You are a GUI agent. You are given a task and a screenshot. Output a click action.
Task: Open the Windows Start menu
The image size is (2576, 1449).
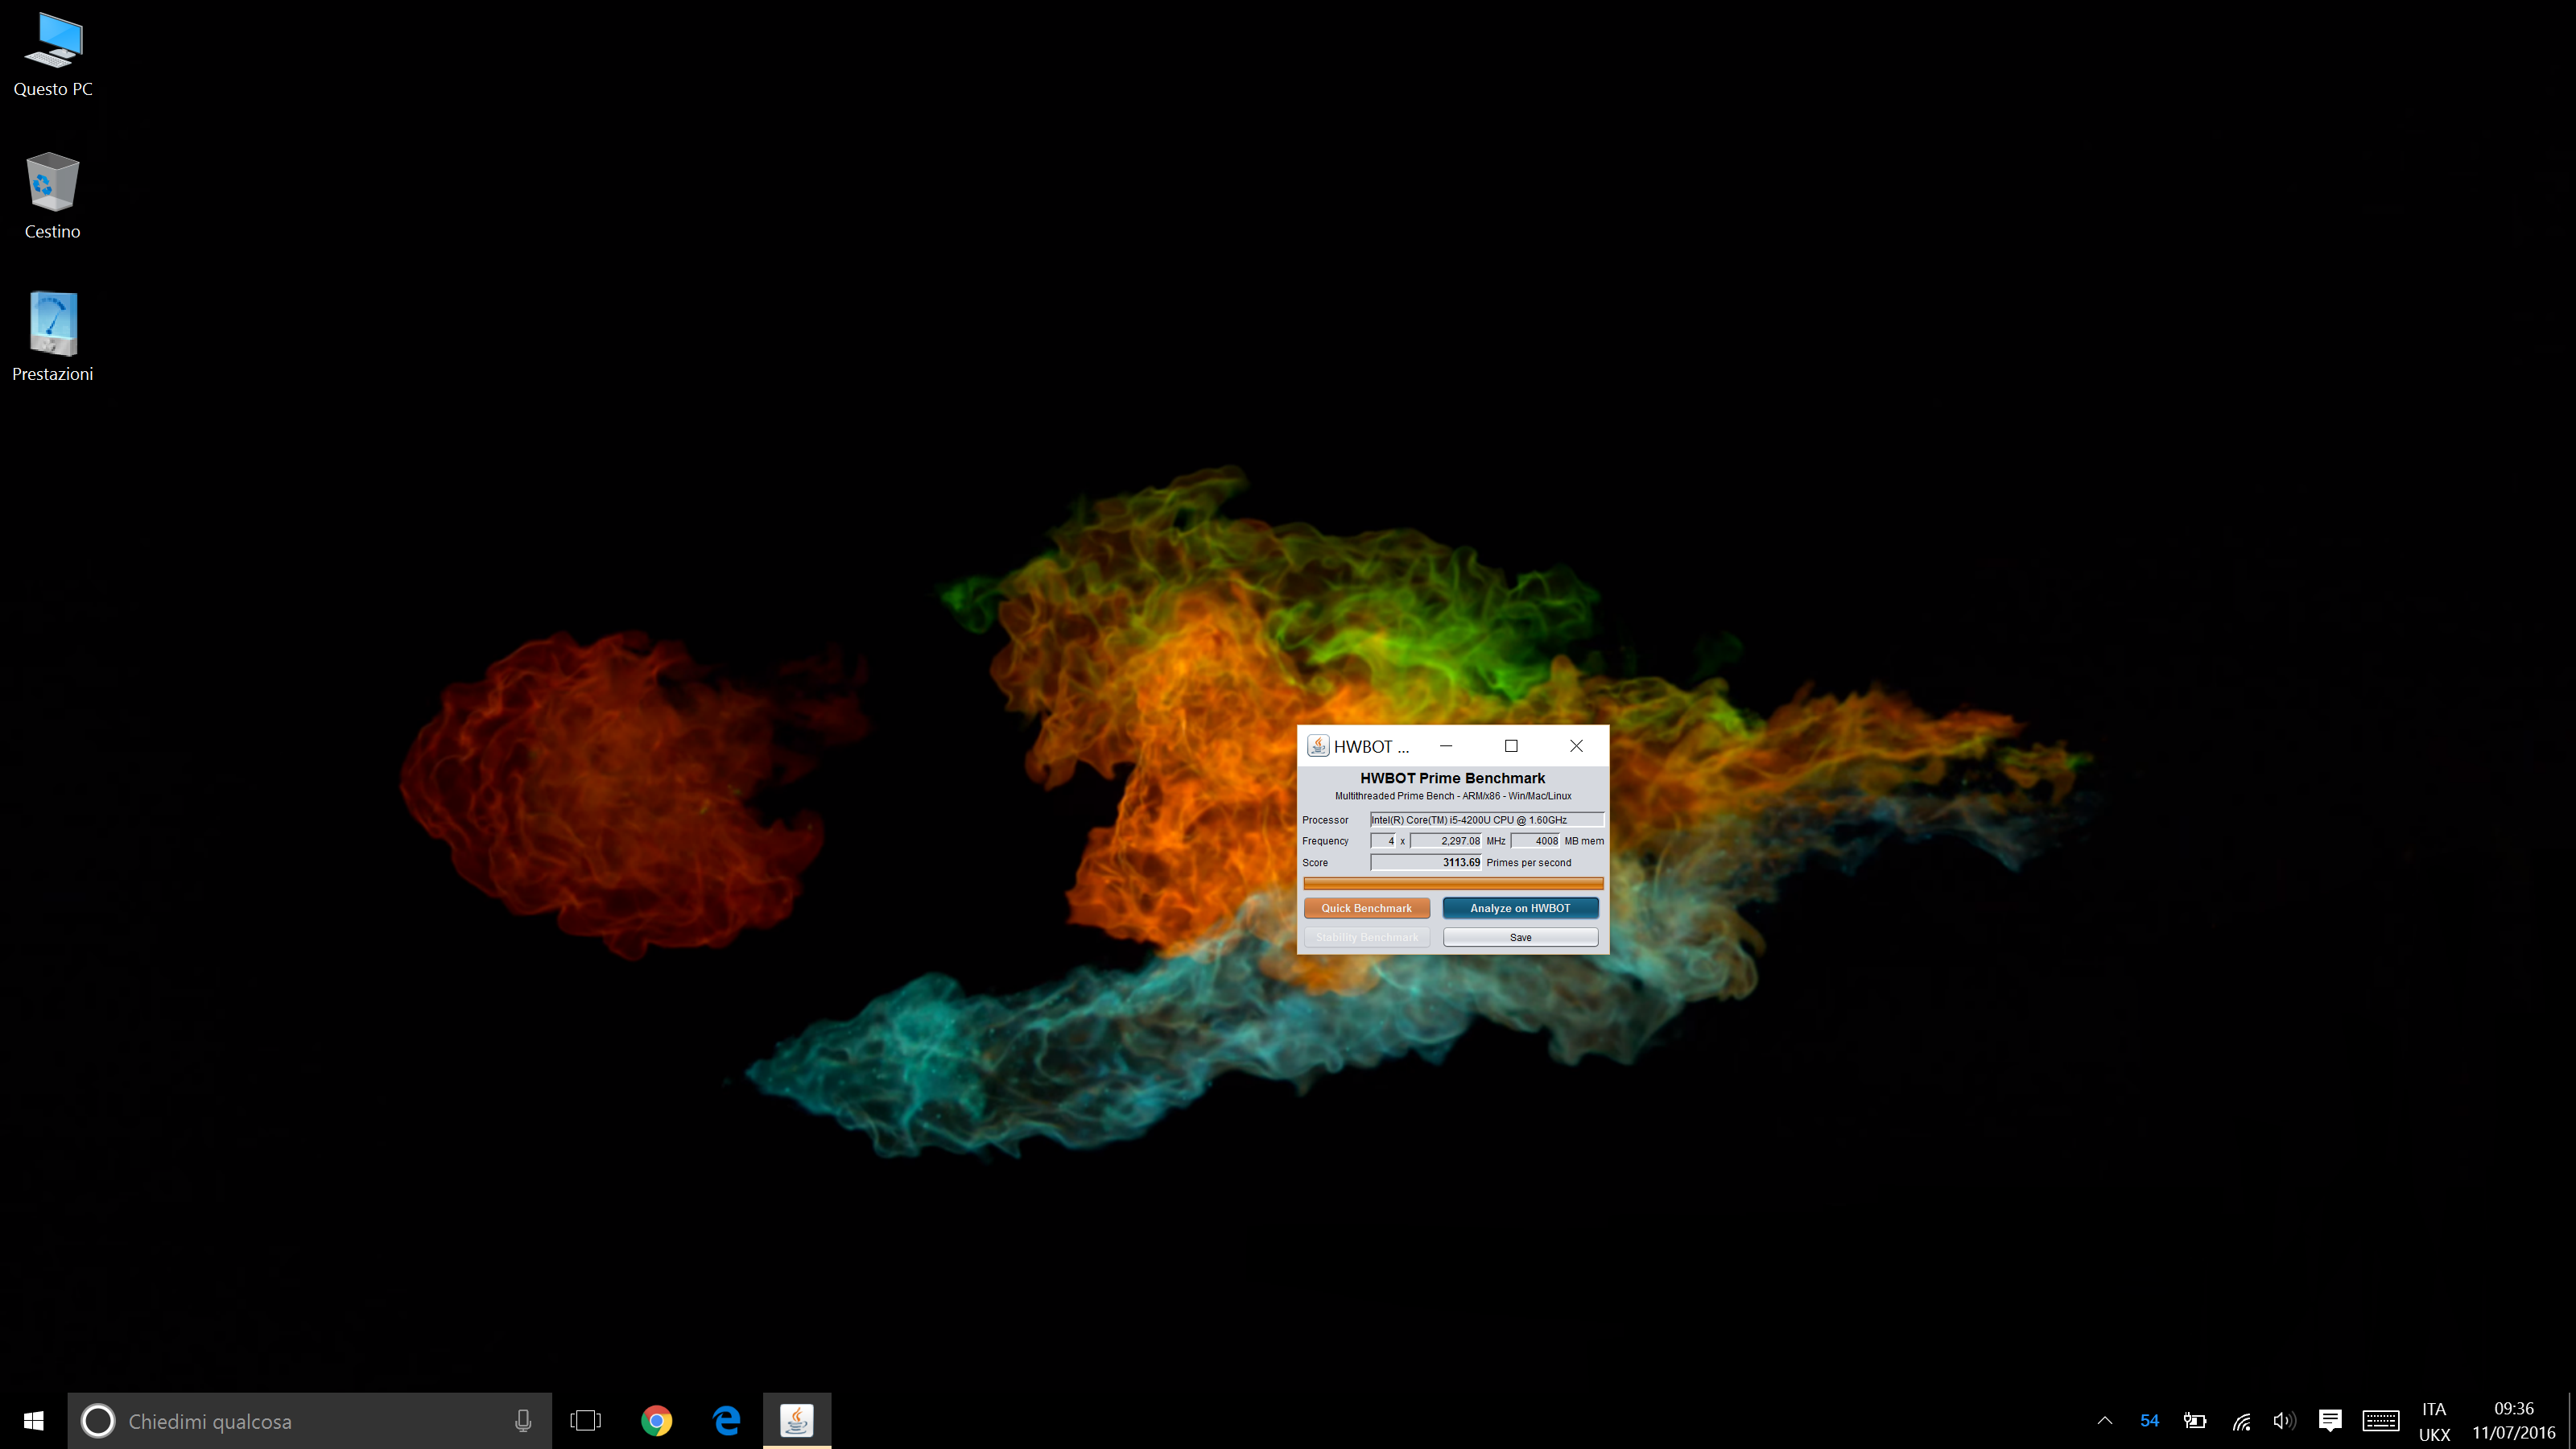tap(33, 1420)
